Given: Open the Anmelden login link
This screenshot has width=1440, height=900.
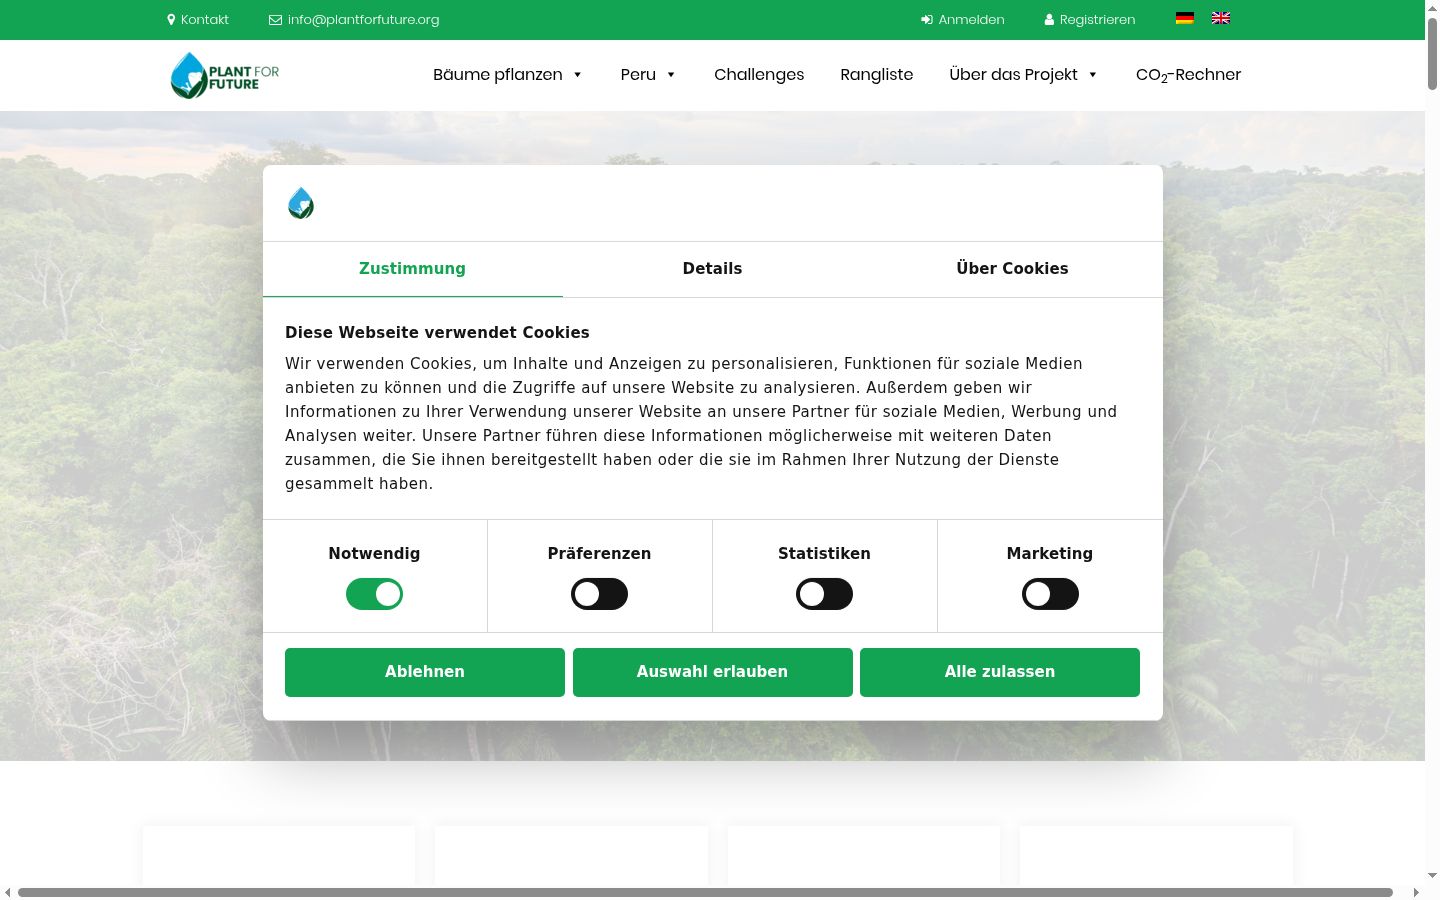Looking at the screenshot, I should [x=963, y=19].
